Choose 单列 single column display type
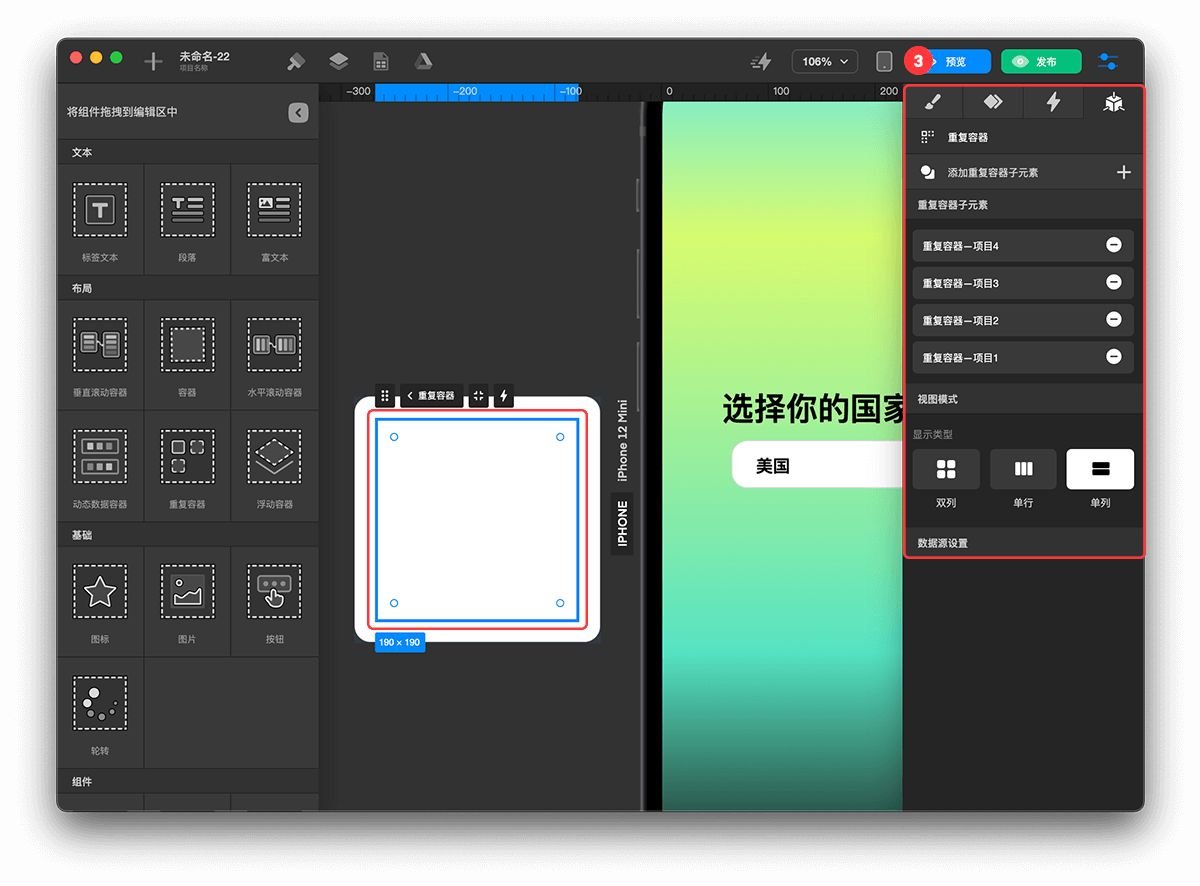The width and height of the screenshot is (1200, 886). (x=1100, y=469)
